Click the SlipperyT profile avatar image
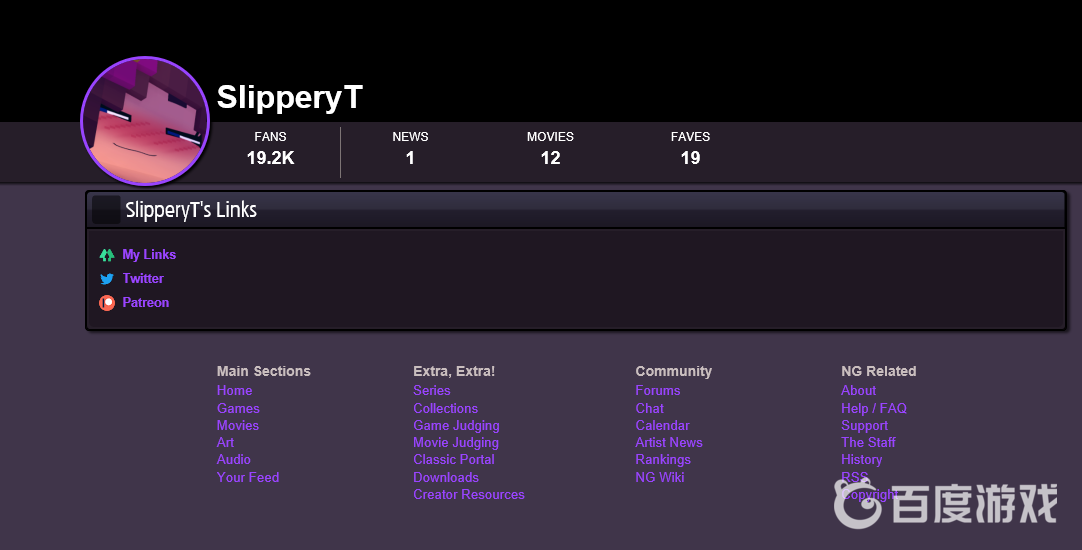This screenshot has height=550, width=1082. [x=145, y=121]
